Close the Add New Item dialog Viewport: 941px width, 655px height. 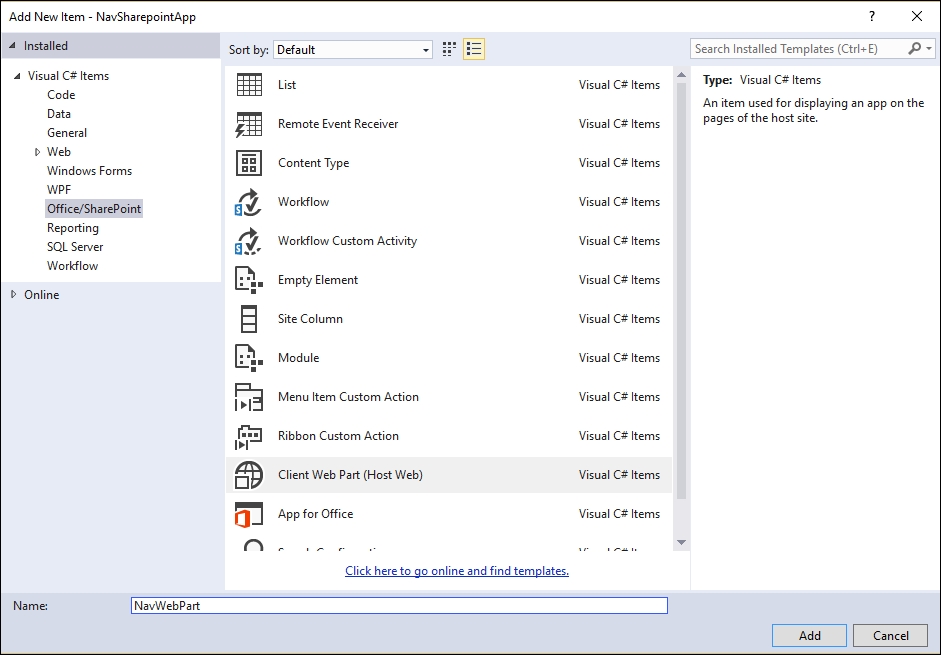[x=917, y=16]
